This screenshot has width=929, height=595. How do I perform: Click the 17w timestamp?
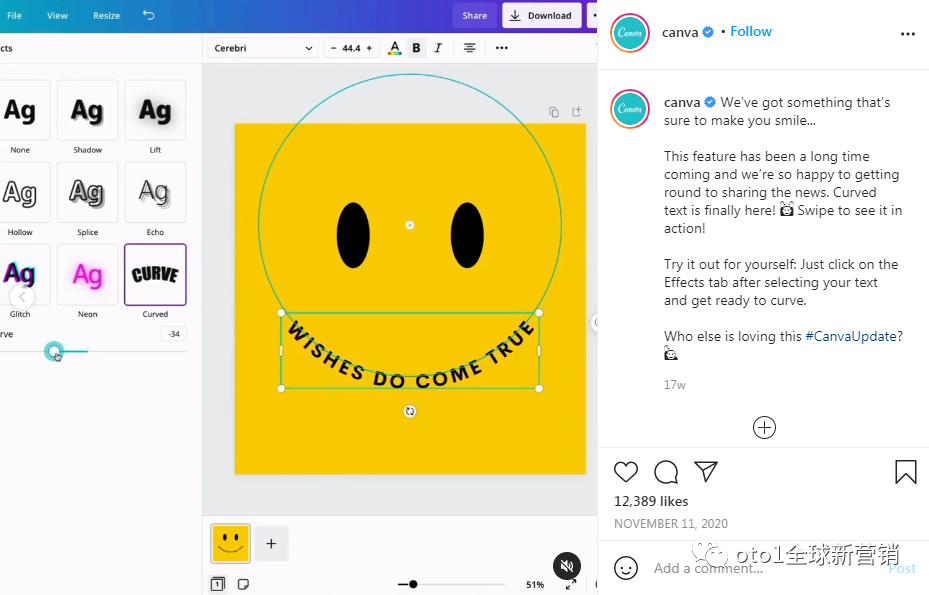tap(674, 385)
